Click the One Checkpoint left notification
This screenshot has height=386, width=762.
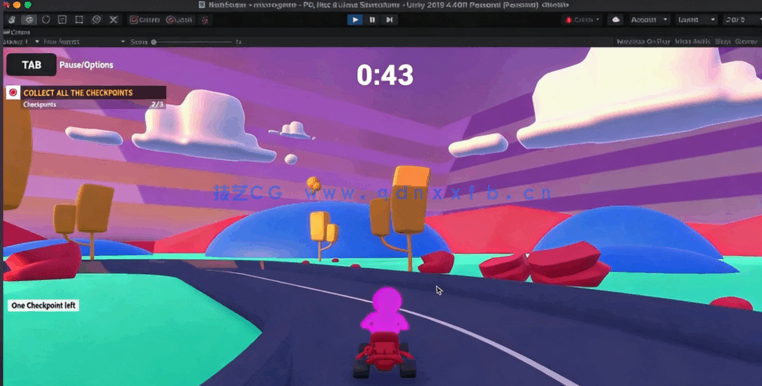coord(43,305)
